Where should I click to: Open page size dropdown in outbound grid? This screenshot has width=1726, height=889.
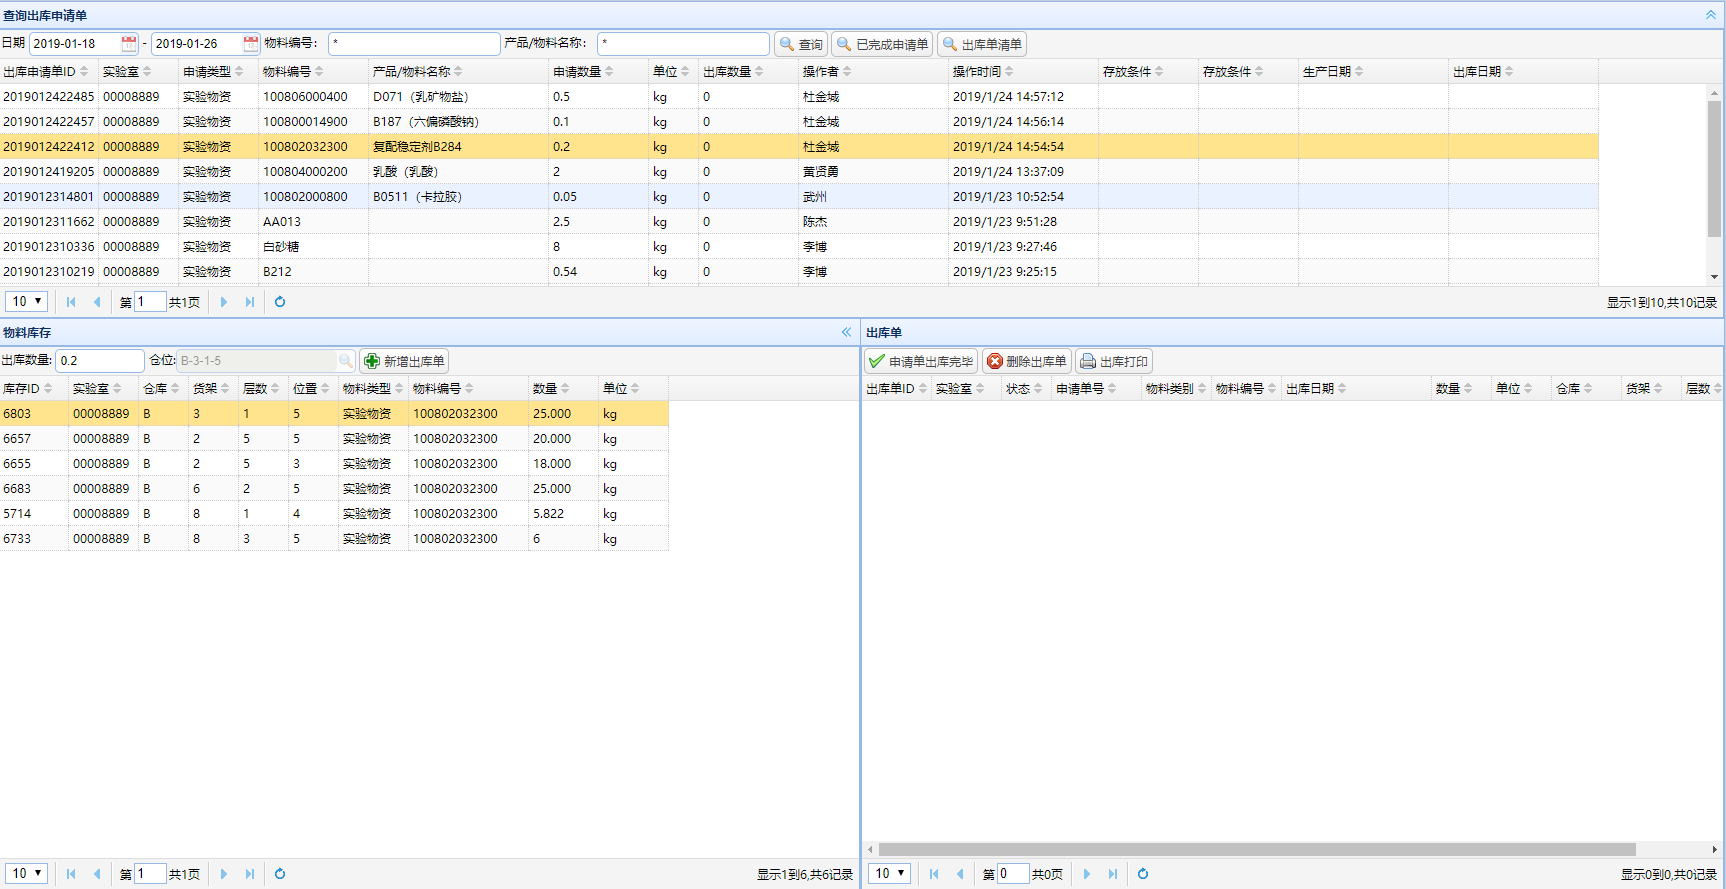coord(890,874)
